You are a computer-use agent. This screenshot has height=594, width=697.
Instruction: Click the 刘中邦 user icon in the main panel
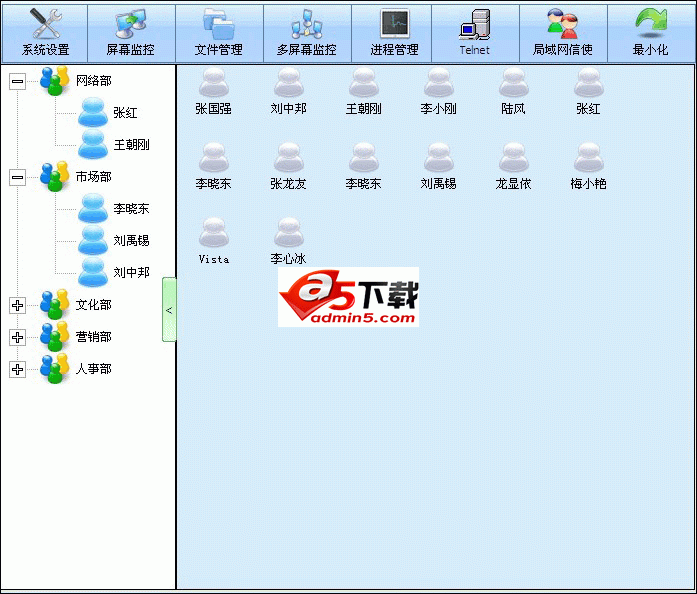coord(289,92)
